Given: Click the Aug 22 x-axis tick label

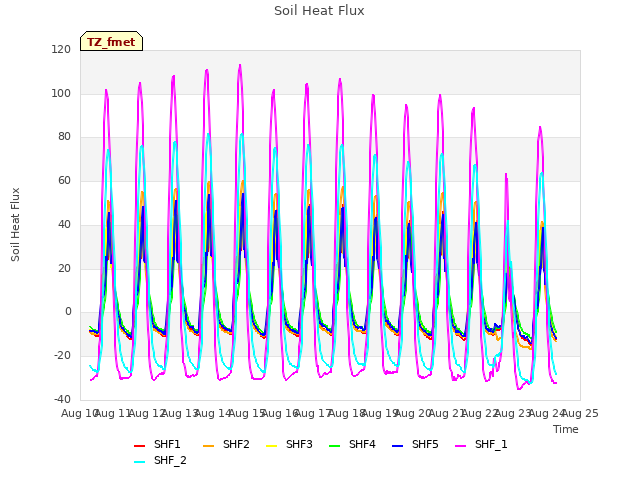Looking at the screenshot, I should click(x=480, y=413).
